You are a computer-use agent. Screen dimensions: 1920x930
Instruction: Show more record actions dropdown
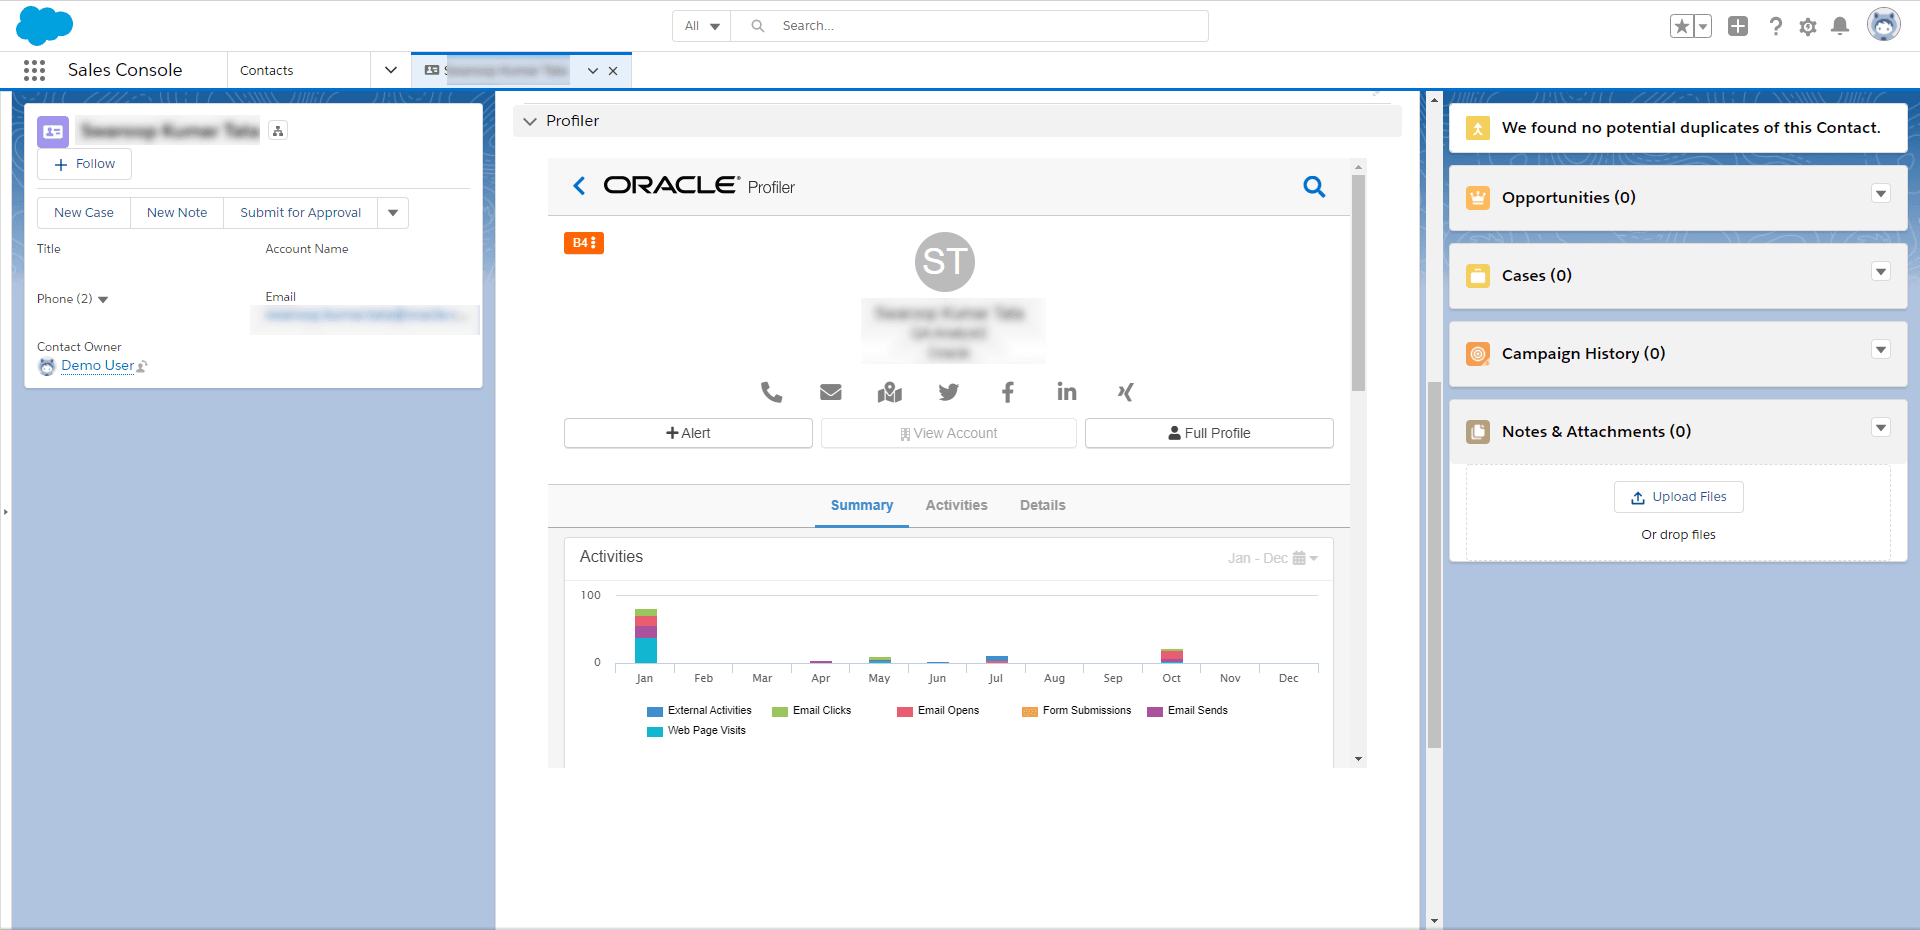(x=393, y=213)
